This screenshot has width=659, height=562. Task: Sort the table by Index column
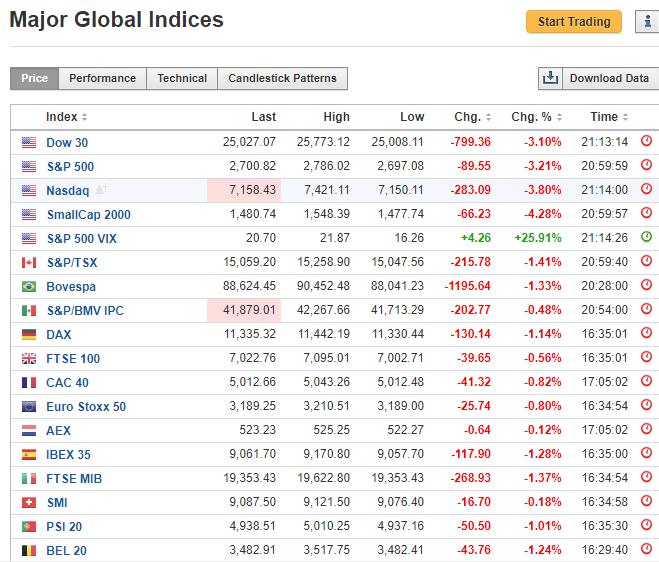[66, 116]
